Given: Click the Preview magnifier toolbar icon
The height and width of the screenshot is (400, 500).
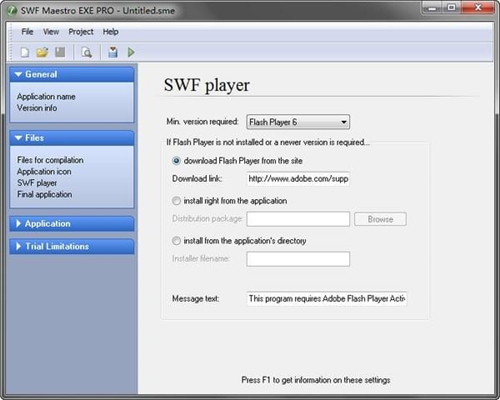Looking at the screenshot, I should [87, 52].
